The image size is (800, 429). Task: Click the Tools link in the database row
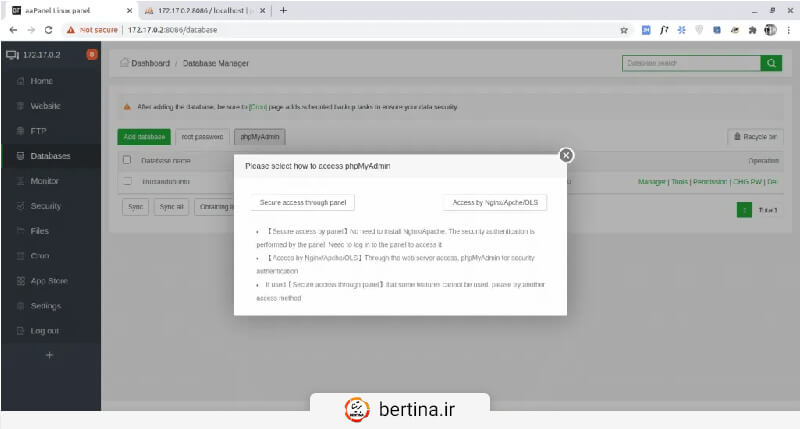coord(680,182)
